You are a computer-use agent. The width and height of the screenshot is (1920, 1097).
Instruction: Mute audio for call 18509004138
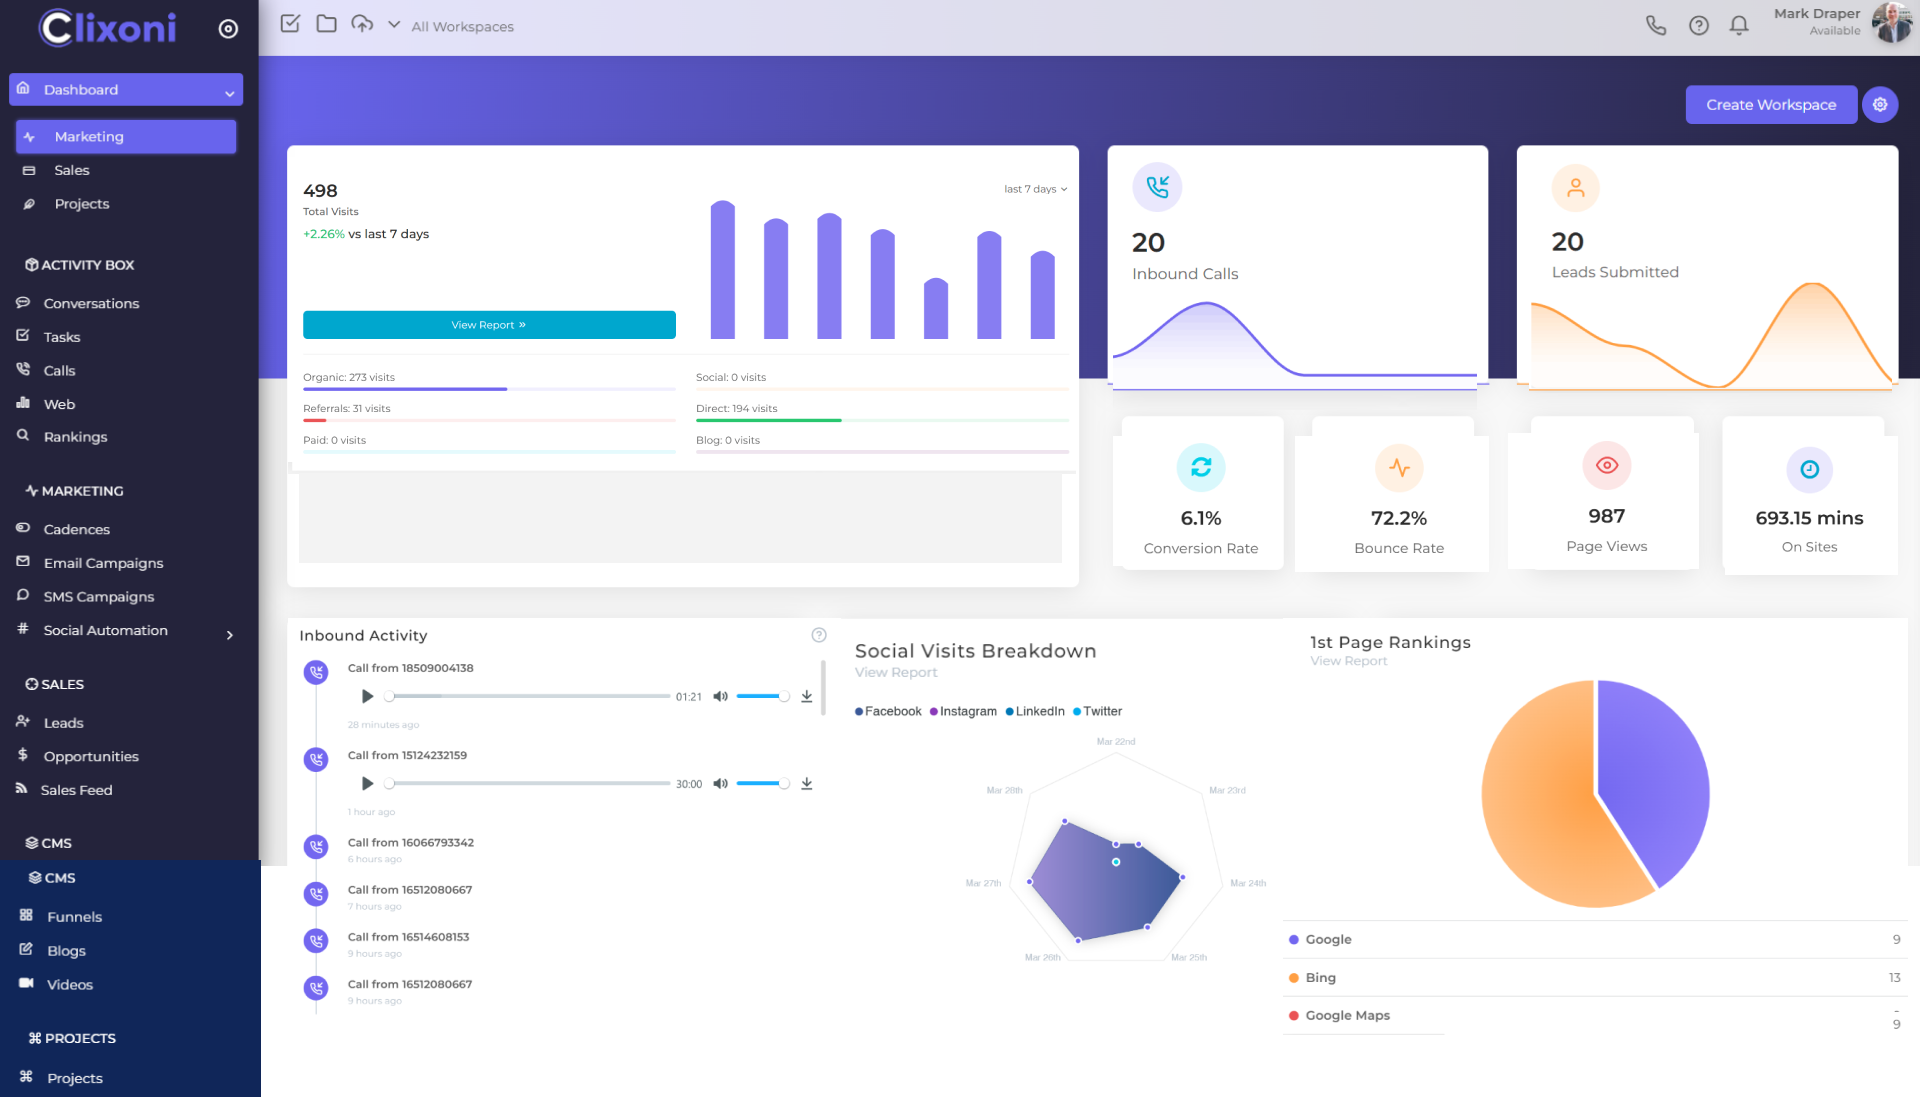pos(720,696)
